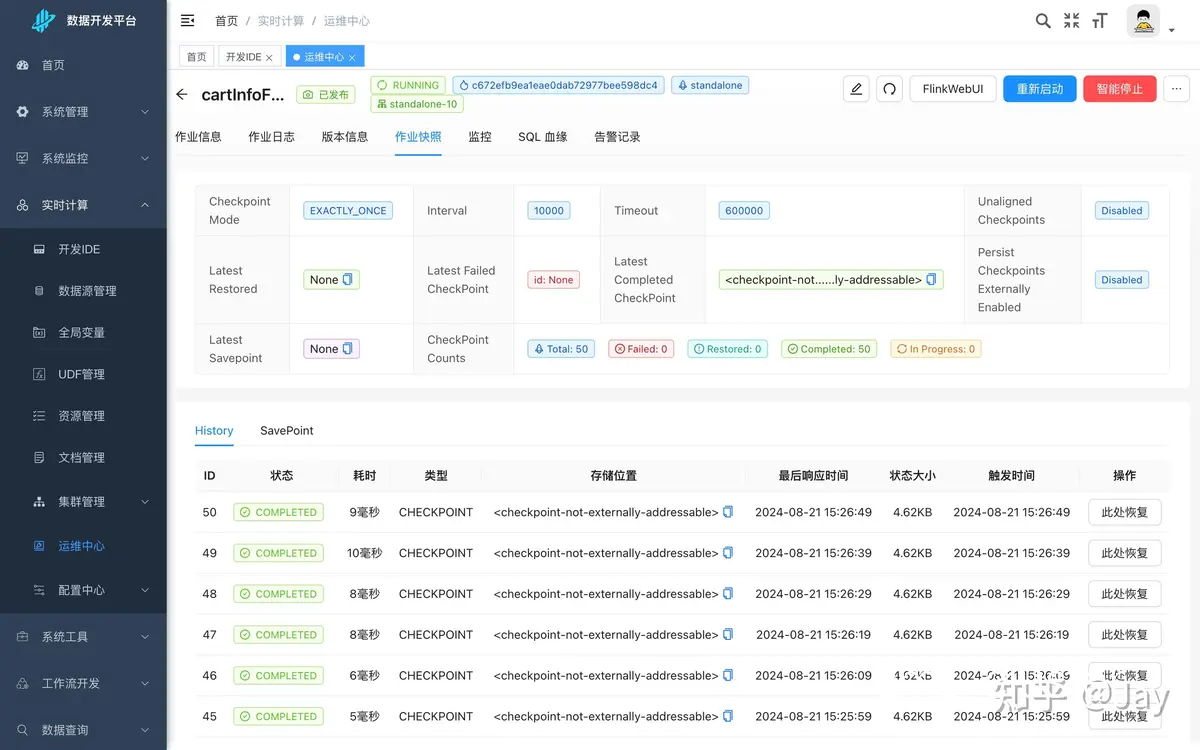The height and width of the screenshot is (750, 1200).
Task: Open 首页 in the sidebar
Action: click(83, 65)
